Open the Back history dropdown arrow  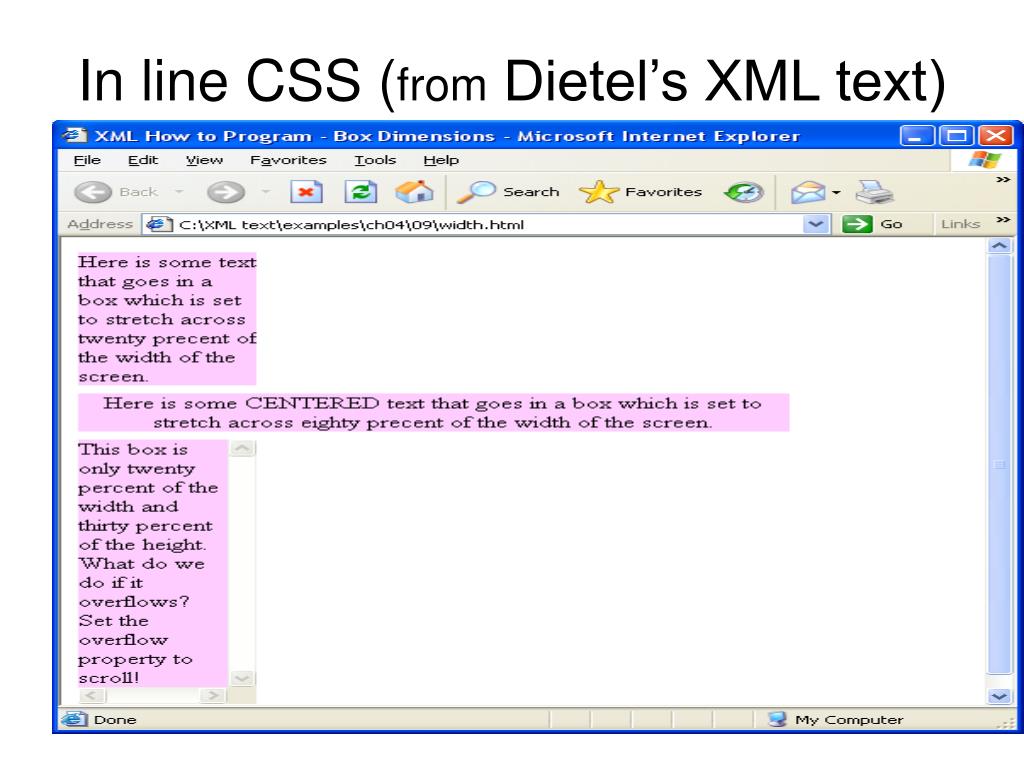[x=179, y=192]
